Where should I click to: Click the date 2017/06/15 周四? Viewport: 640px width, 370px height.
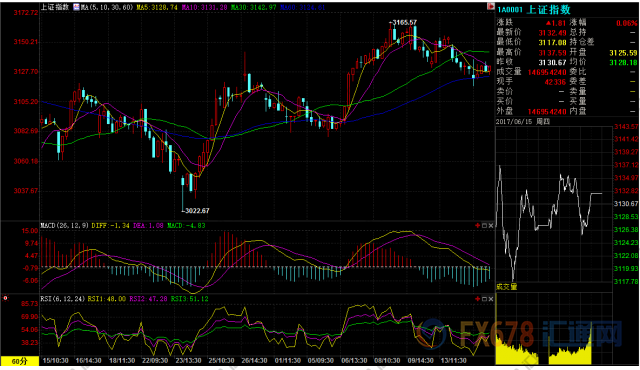click(x=523, y=122)
